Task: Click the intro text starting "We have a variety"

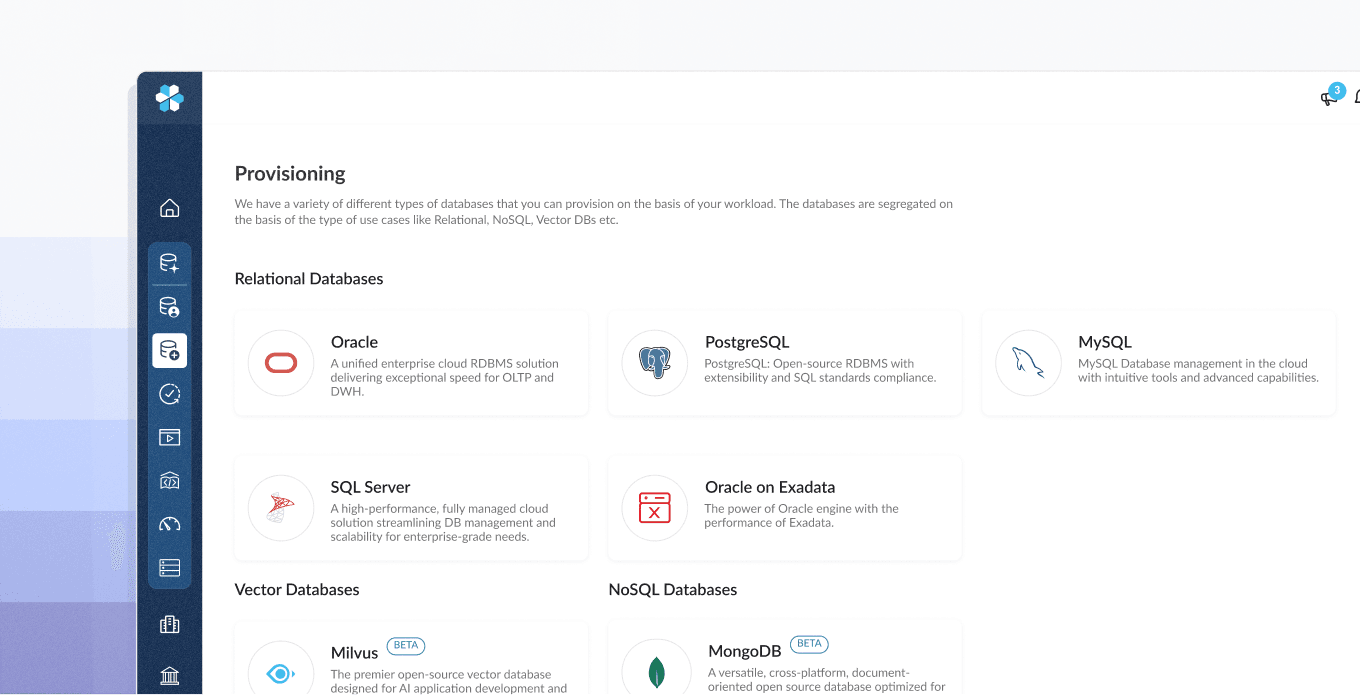Action: [594, 211]
